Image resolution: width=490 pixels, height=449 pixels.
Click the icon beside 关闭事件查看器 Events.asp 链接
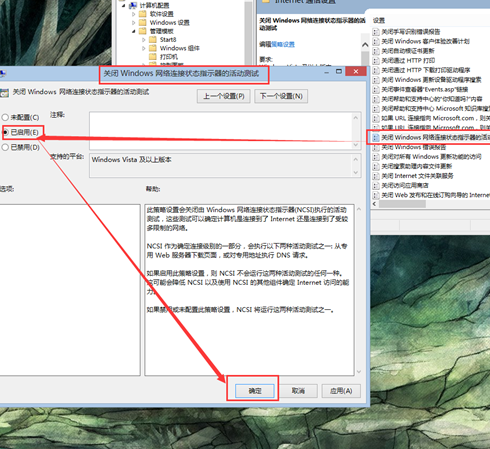(x=376, y=89)
